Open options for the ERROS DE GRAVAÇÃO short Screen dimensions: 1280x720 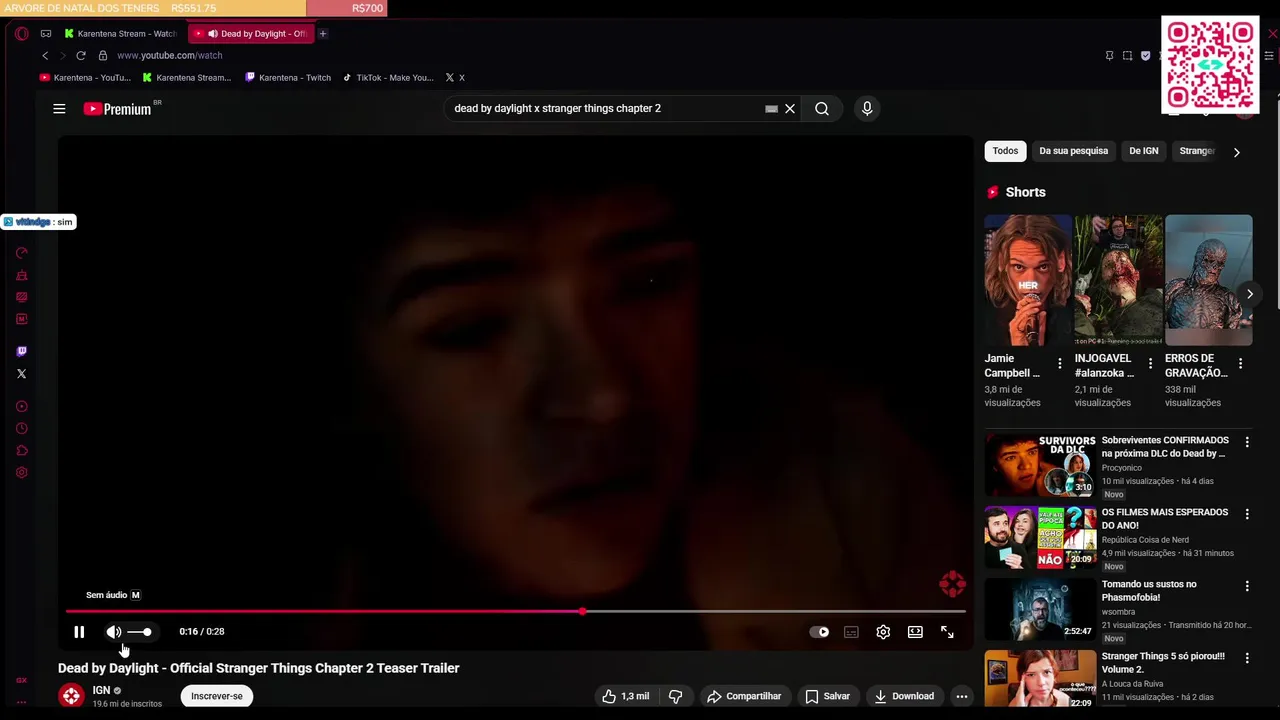click(1241, 364)
